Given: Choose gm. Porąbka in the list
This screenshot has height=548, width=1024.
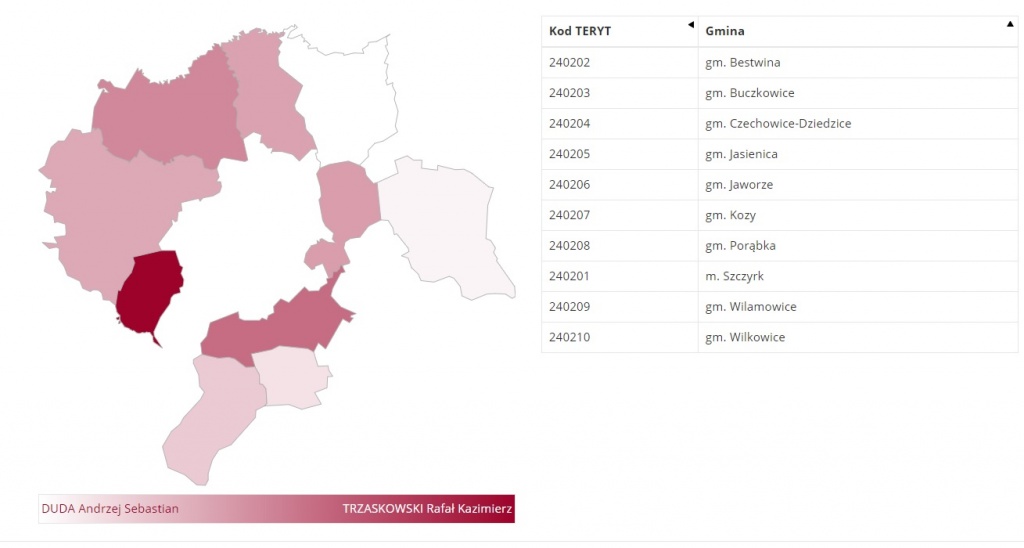Looking at the screenshot, I should [740, 246].
